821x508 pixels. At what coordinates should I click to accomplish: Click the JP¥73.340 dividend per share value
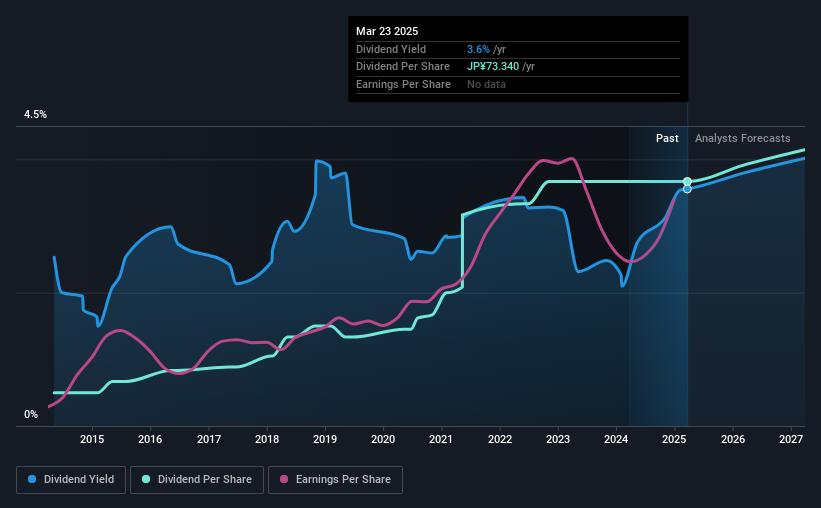pos(493,67)
